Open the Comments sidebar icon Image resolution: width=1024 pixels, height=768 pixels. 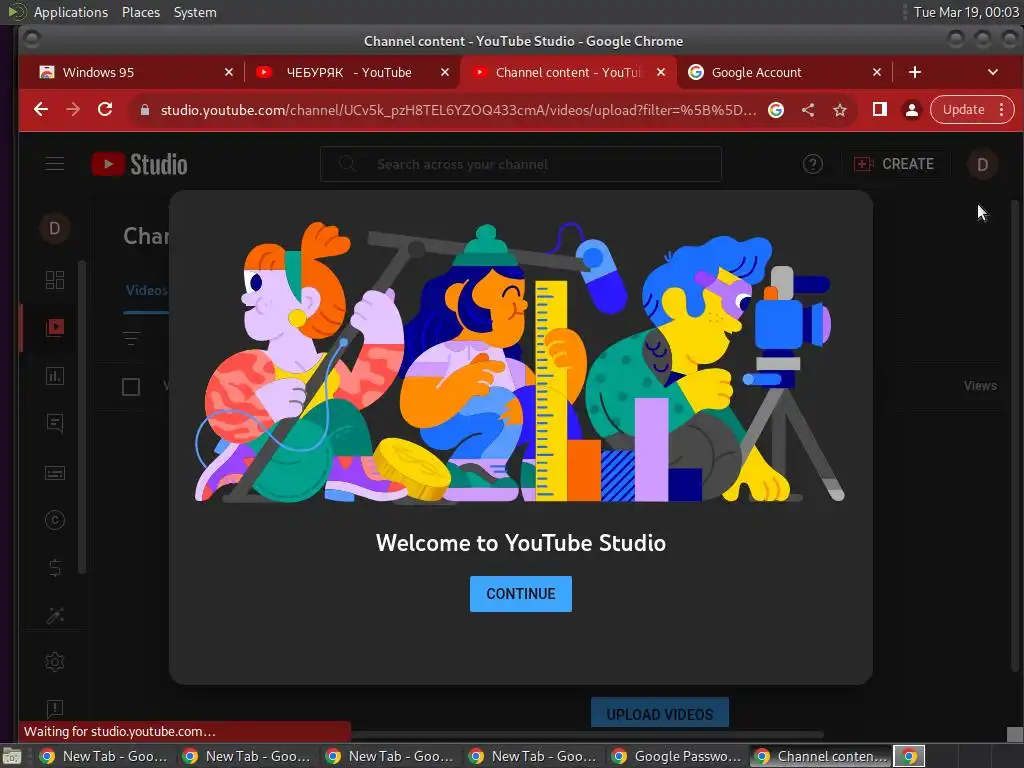pyautogui.click(x=55, y=423)
